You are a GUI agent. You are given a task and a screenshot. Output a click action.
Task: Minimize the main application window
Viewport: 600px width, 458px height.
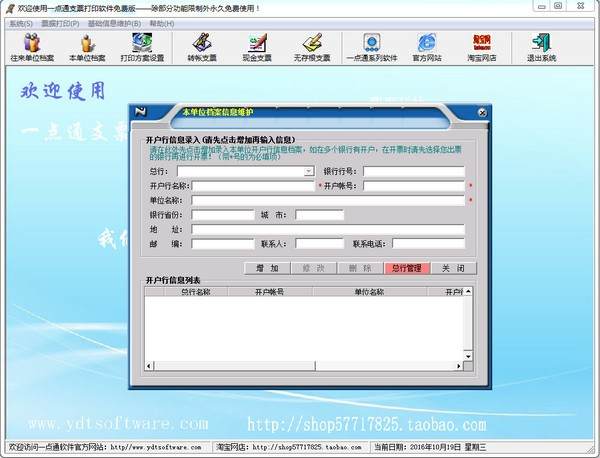541,6
